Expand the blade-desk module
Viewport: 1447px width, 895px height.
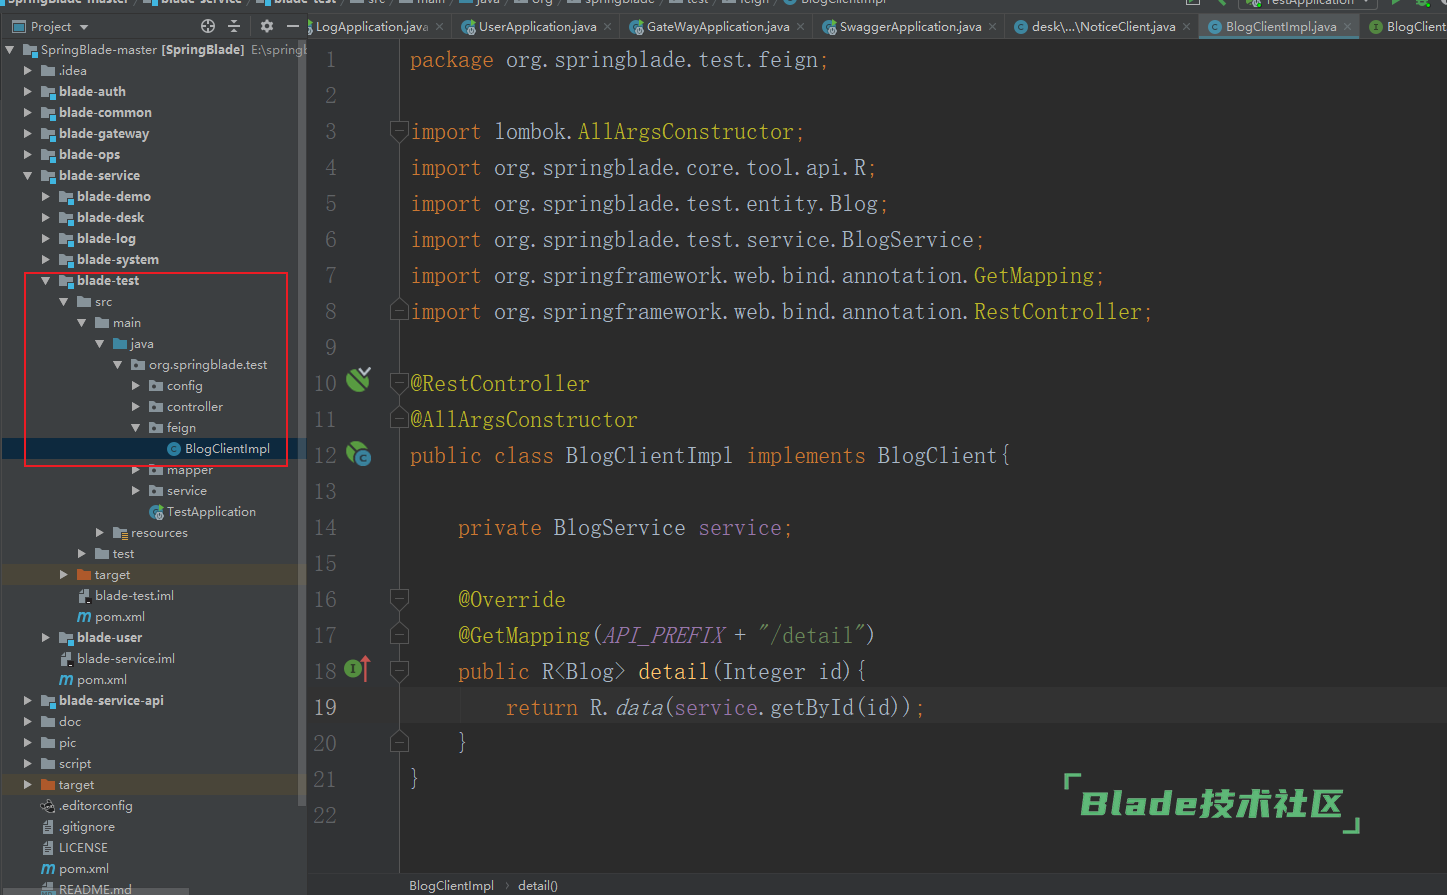[x=46, y=218]
